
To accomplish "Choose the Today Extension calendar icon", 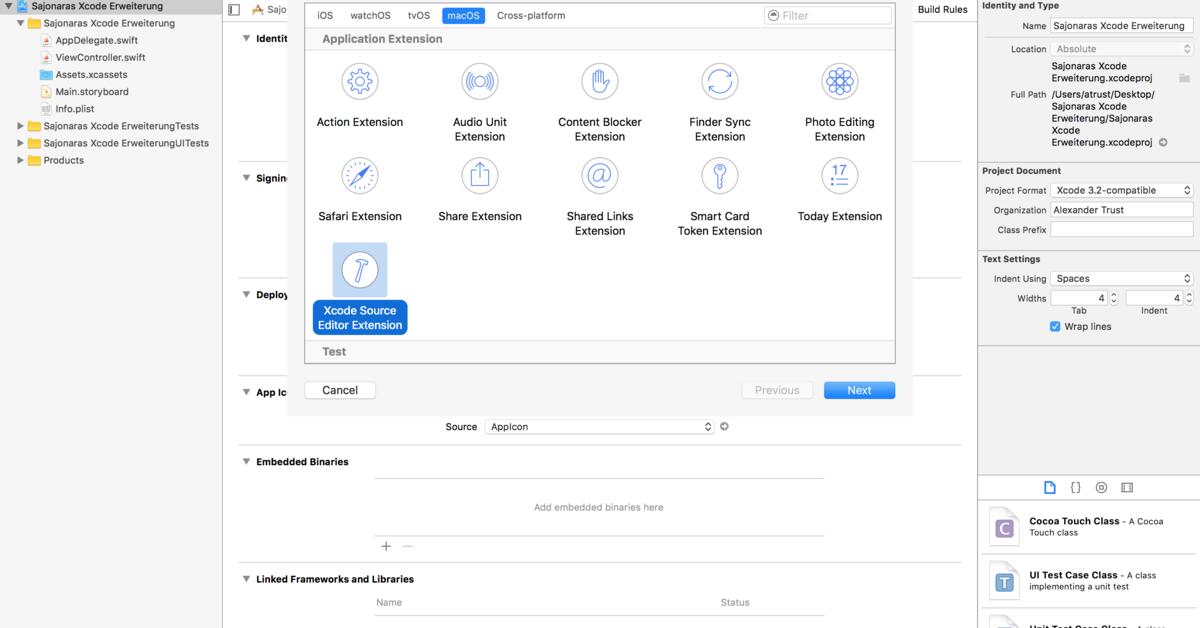I will pyautogui.click(x=840, y=175).
